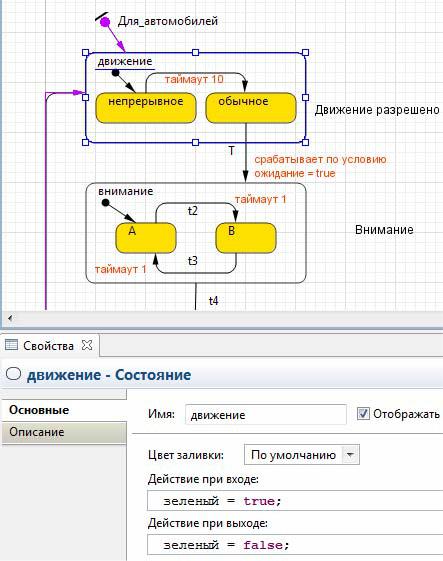This screenshot has height=561, width=443.
Task: Select transition label T
Action: [x=232, y=151]
